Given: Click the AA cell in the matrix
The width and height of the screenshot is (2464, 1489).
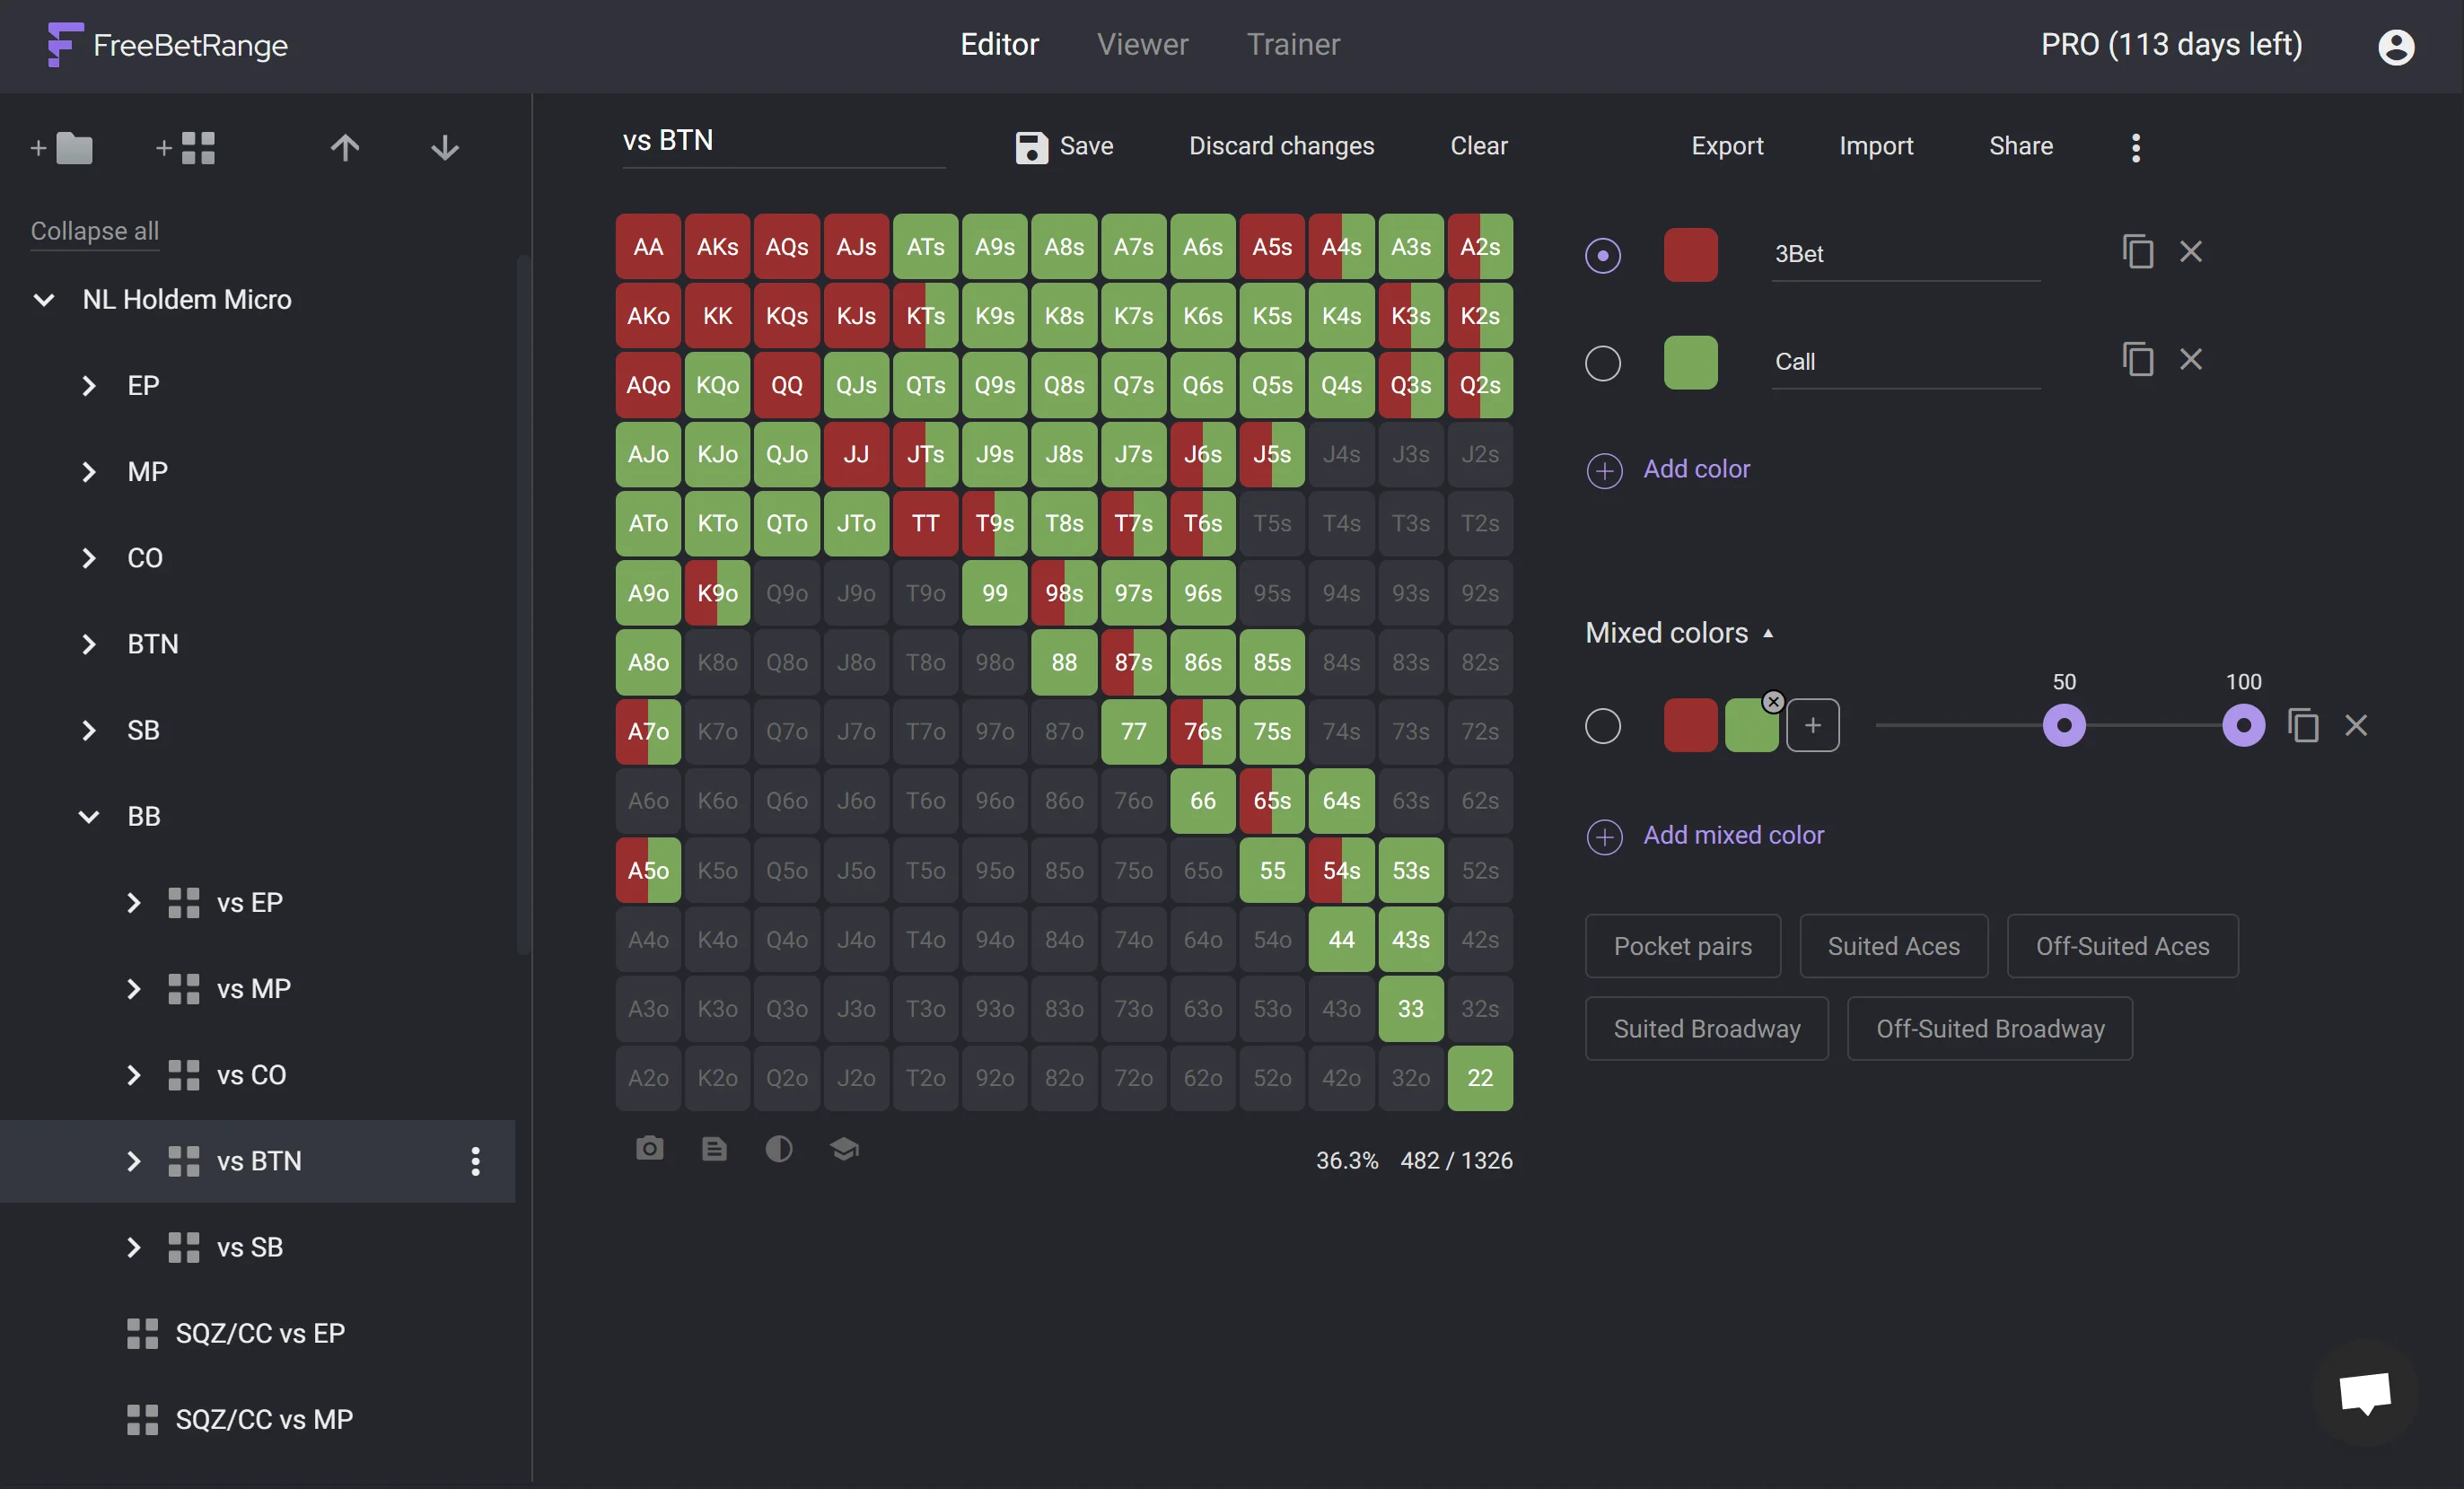Looking at the screenshot, I should tap(647, 246).
